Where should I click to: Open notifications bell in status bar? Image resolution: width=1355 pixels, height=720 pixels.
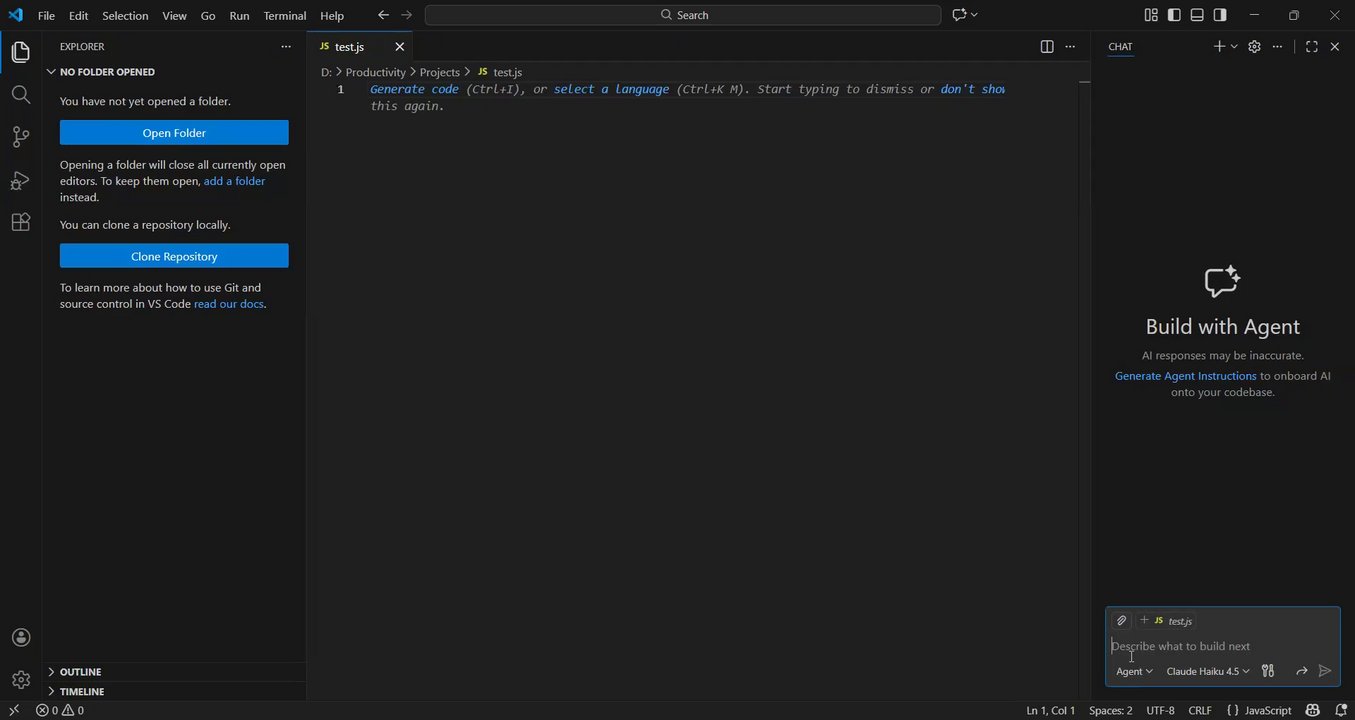[1341, 710]
